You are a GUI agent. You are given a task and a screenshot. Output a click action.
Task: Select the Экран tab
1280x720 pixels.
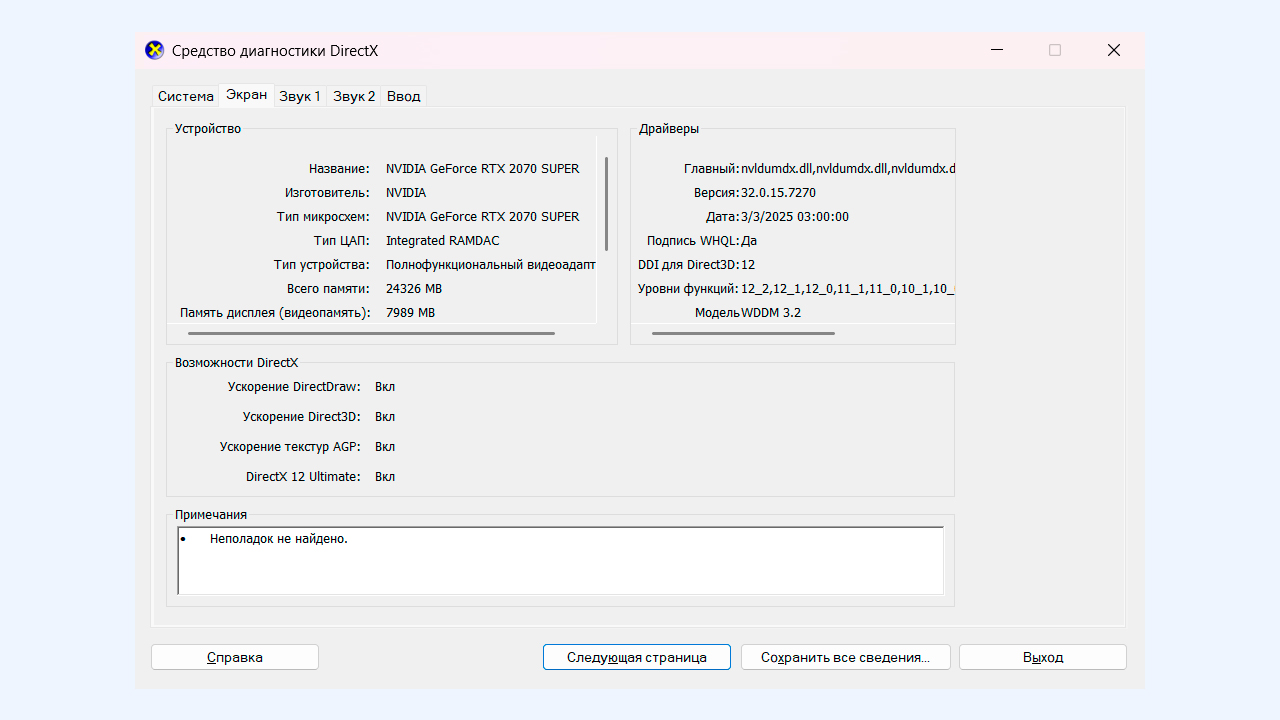(x=246, y=95)
